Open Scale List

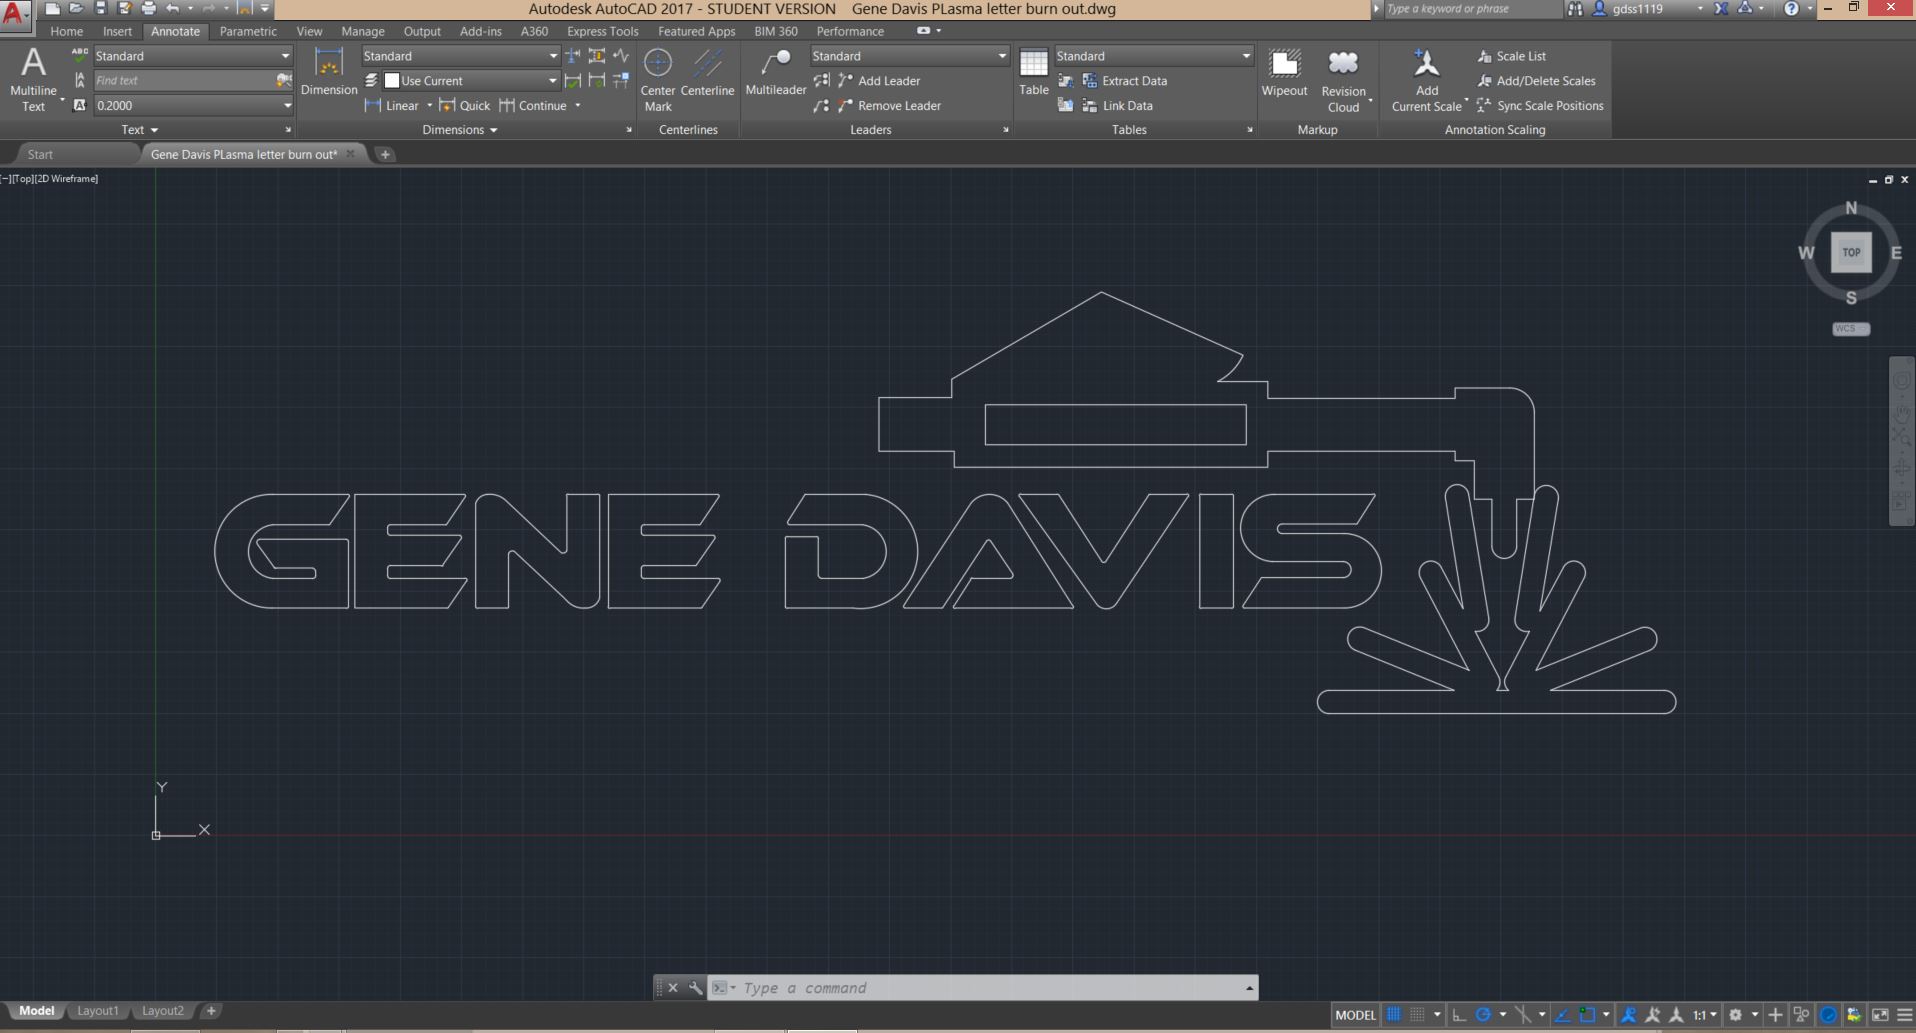click(x=1511, y=56)
